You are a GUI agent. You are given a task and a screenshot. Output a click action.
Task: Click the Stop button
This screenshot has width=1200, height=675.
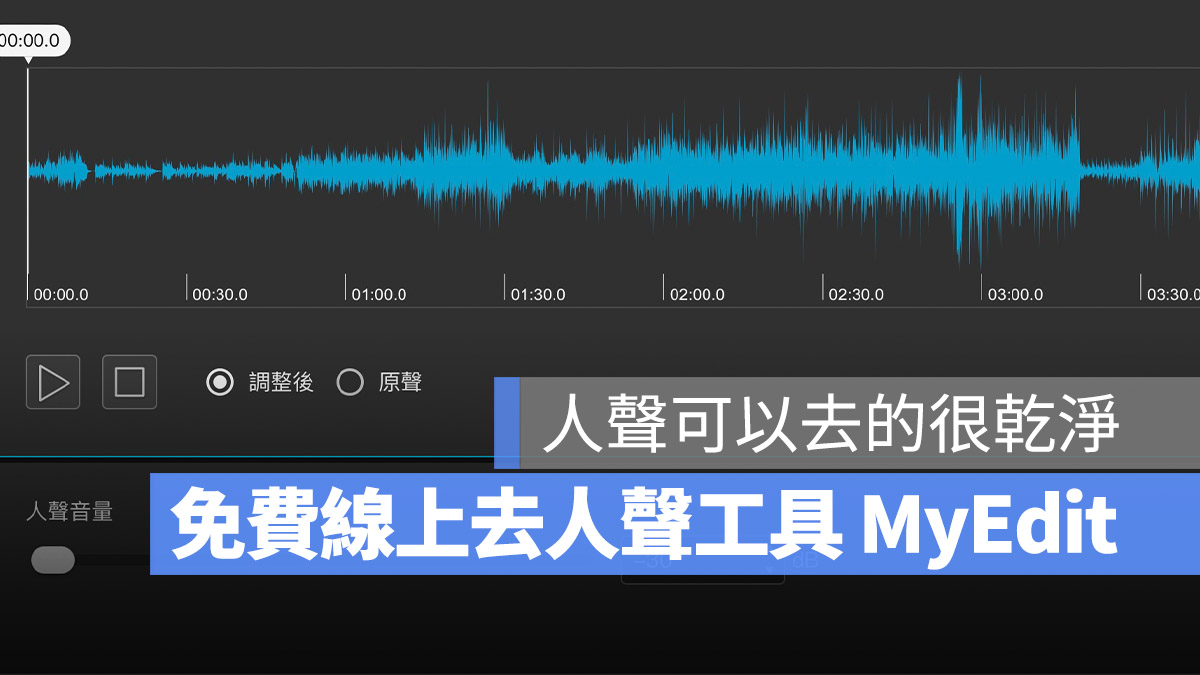pyautogui.click(x=130, y=382)
